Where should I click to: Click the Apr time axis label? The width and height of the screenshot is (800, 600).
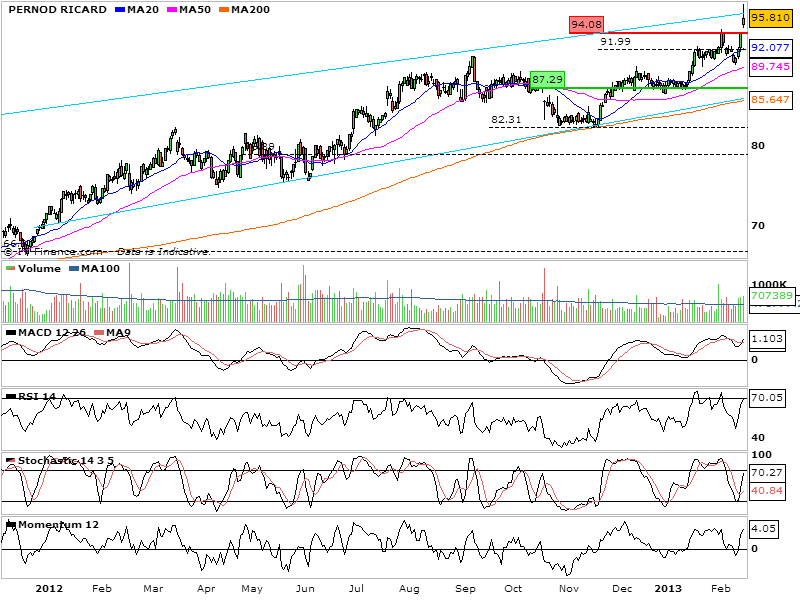206,589
